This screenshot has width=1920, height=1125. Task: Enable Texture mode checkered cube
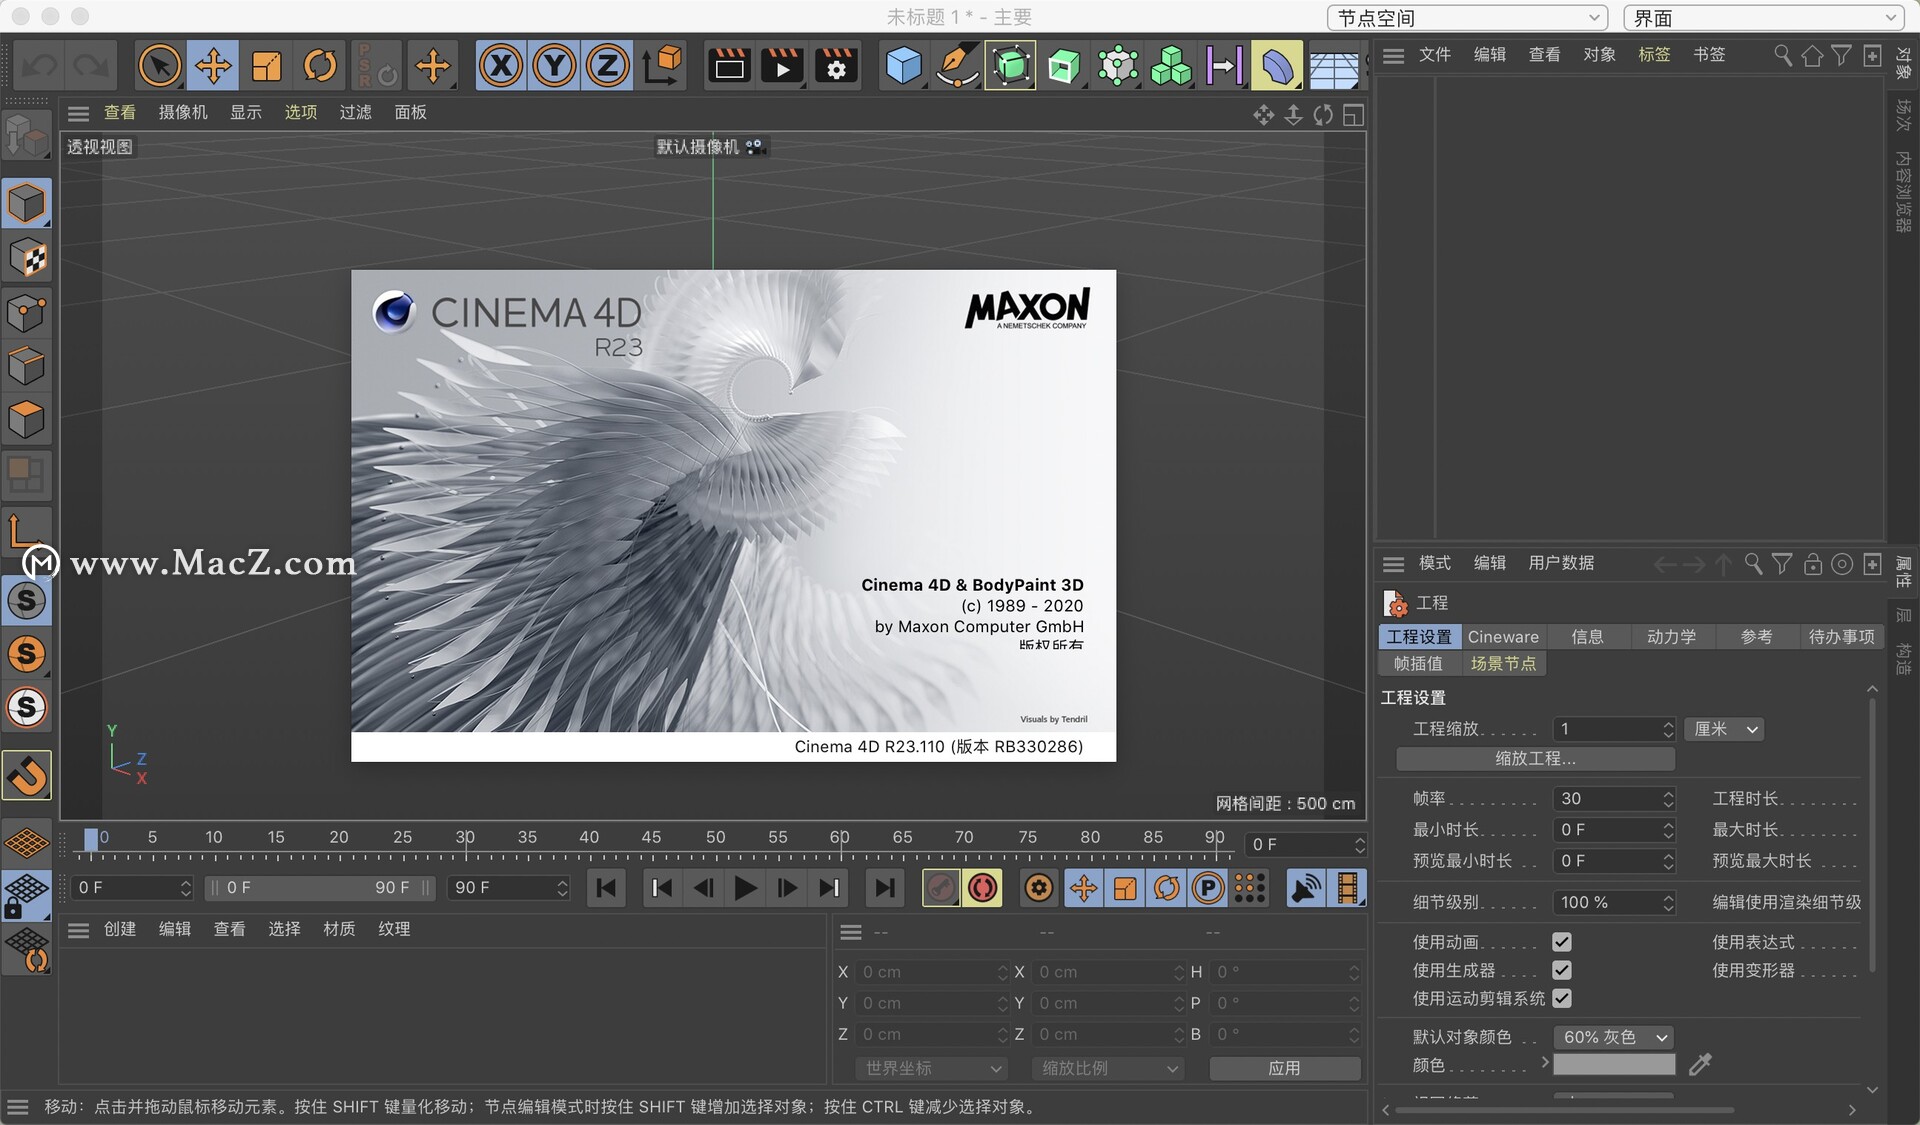tap(26, 258)
